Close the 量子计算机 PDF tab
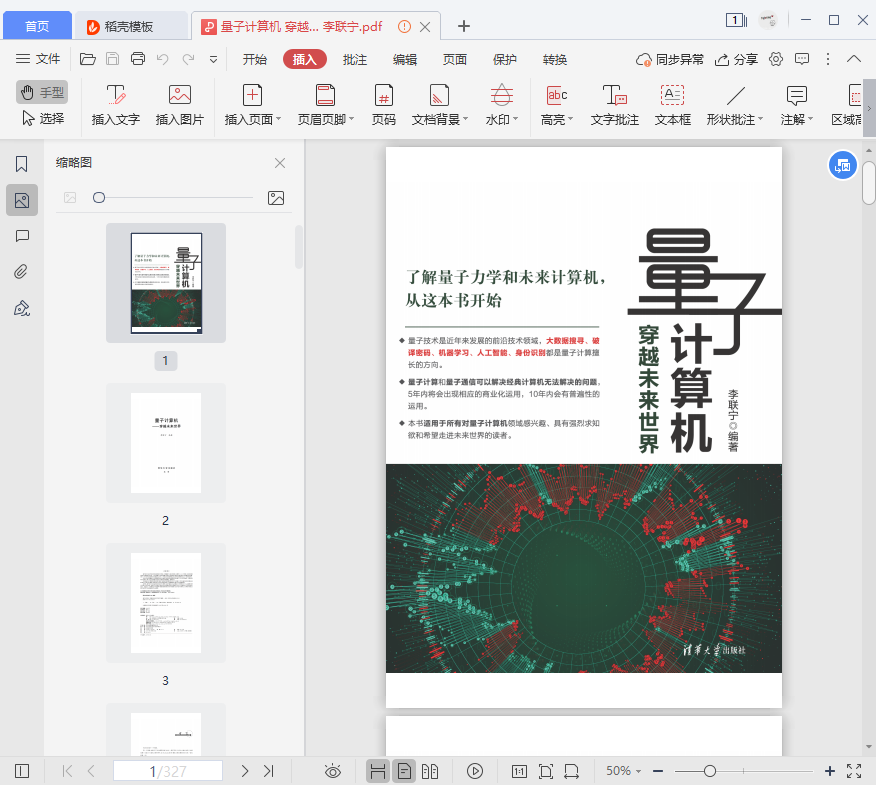Screen dimensions: 876x785 tap(425, 26)
